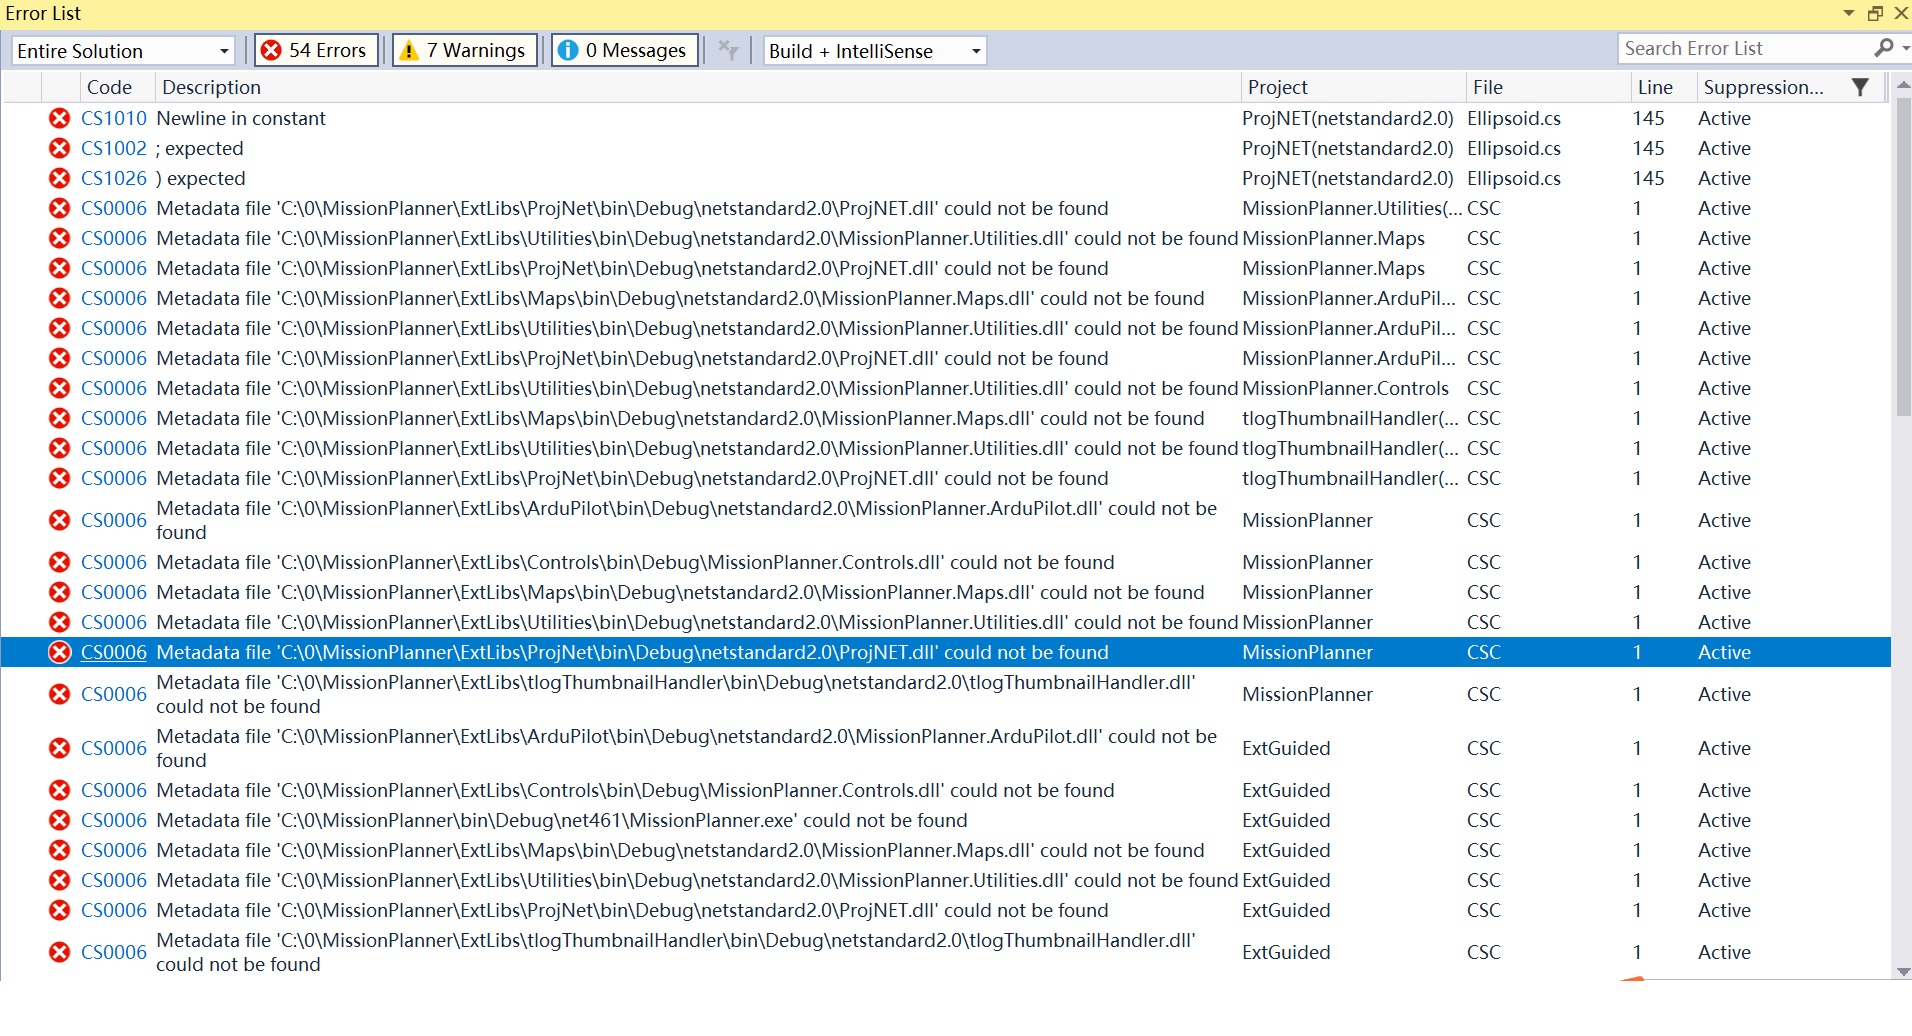Sort by the Line column header
This screenshot has height=1036, width=1912.
(1663, 87)
